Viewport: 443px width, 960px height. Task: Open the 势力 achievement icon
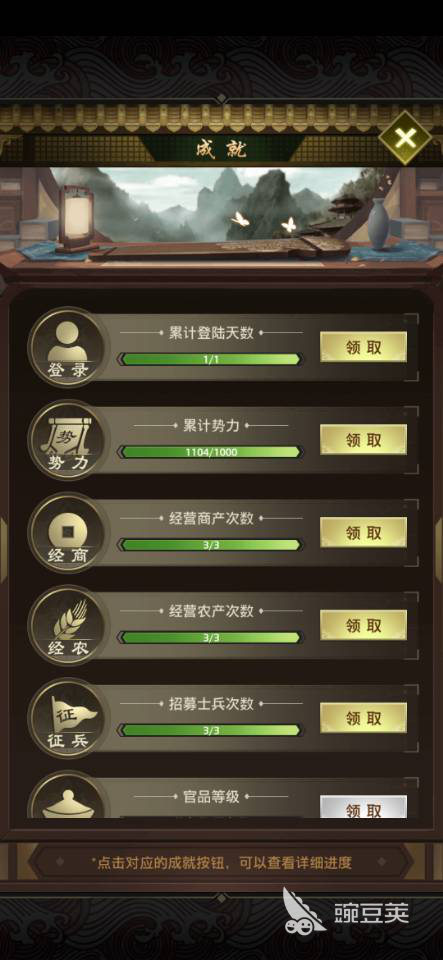tap(68, 440)
